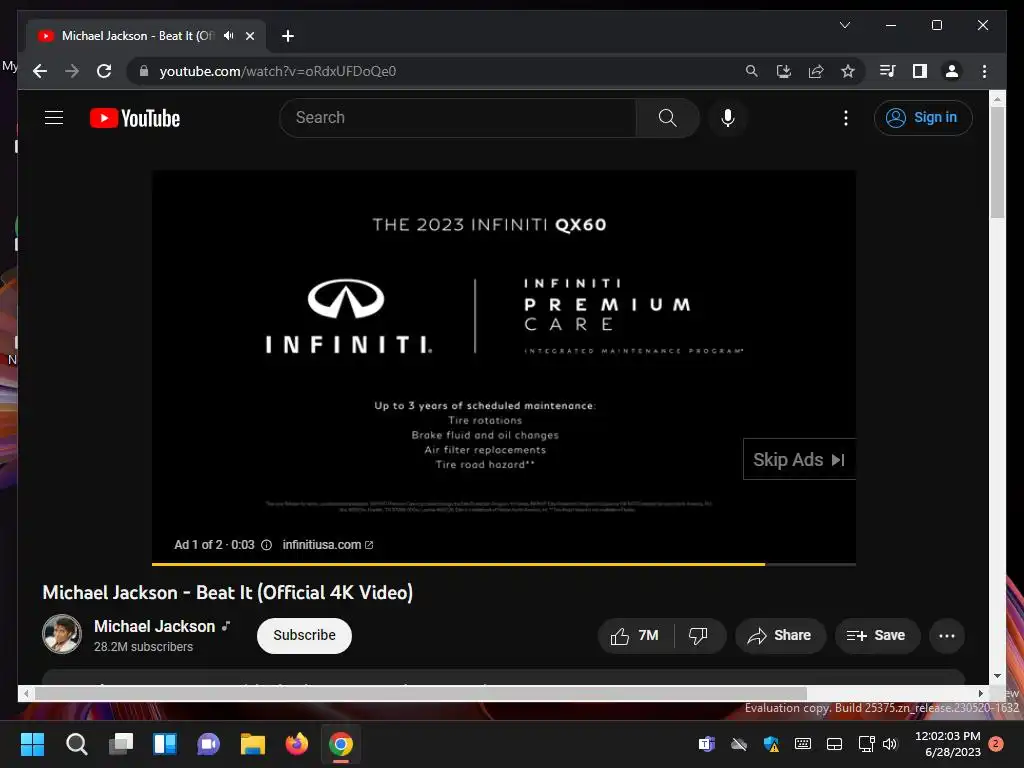Open Chrome zoom magnifier in address bar
Viewport: 1024px width, 768px height.
(752, 71)
